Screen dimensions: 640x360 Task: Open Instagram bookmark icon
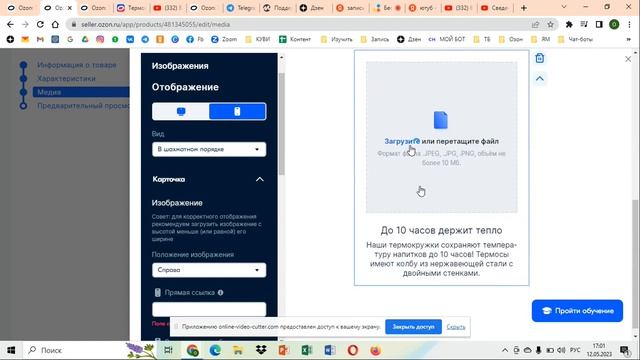(x=100, y=39)
